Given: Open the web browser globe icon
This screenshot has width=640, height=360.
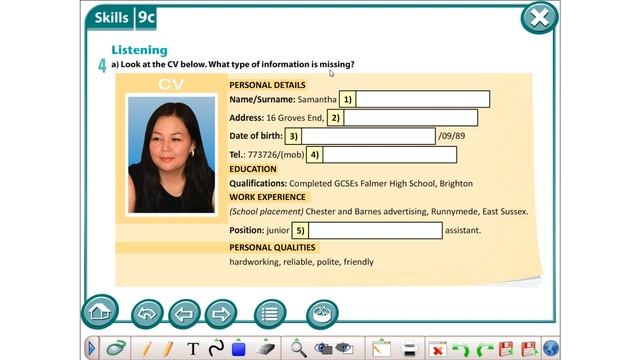Looking at the screenshot, I should pos(551,349).
